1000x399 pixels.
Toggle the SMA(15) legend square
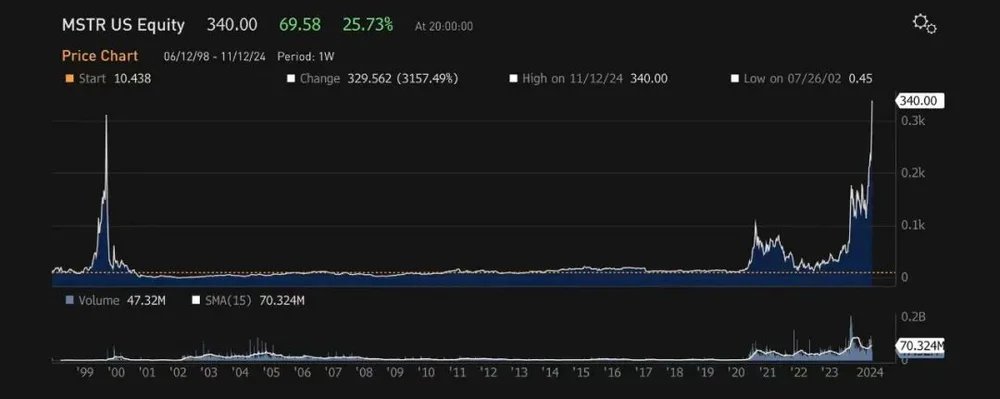pyautogui.click(x=196, y=300)
